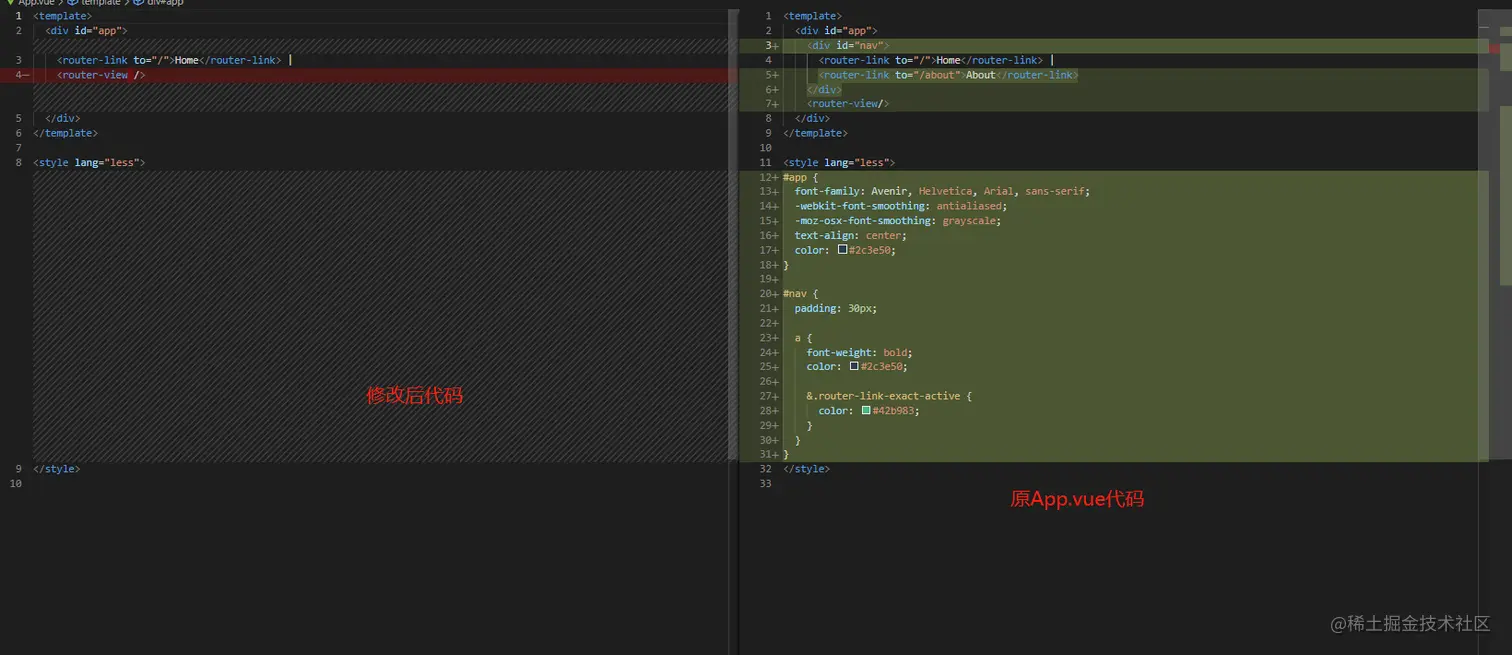This screenshot has width=1512, height=655.
Task: Click the 'text-align: center;' line
Action: coord(851,235)
